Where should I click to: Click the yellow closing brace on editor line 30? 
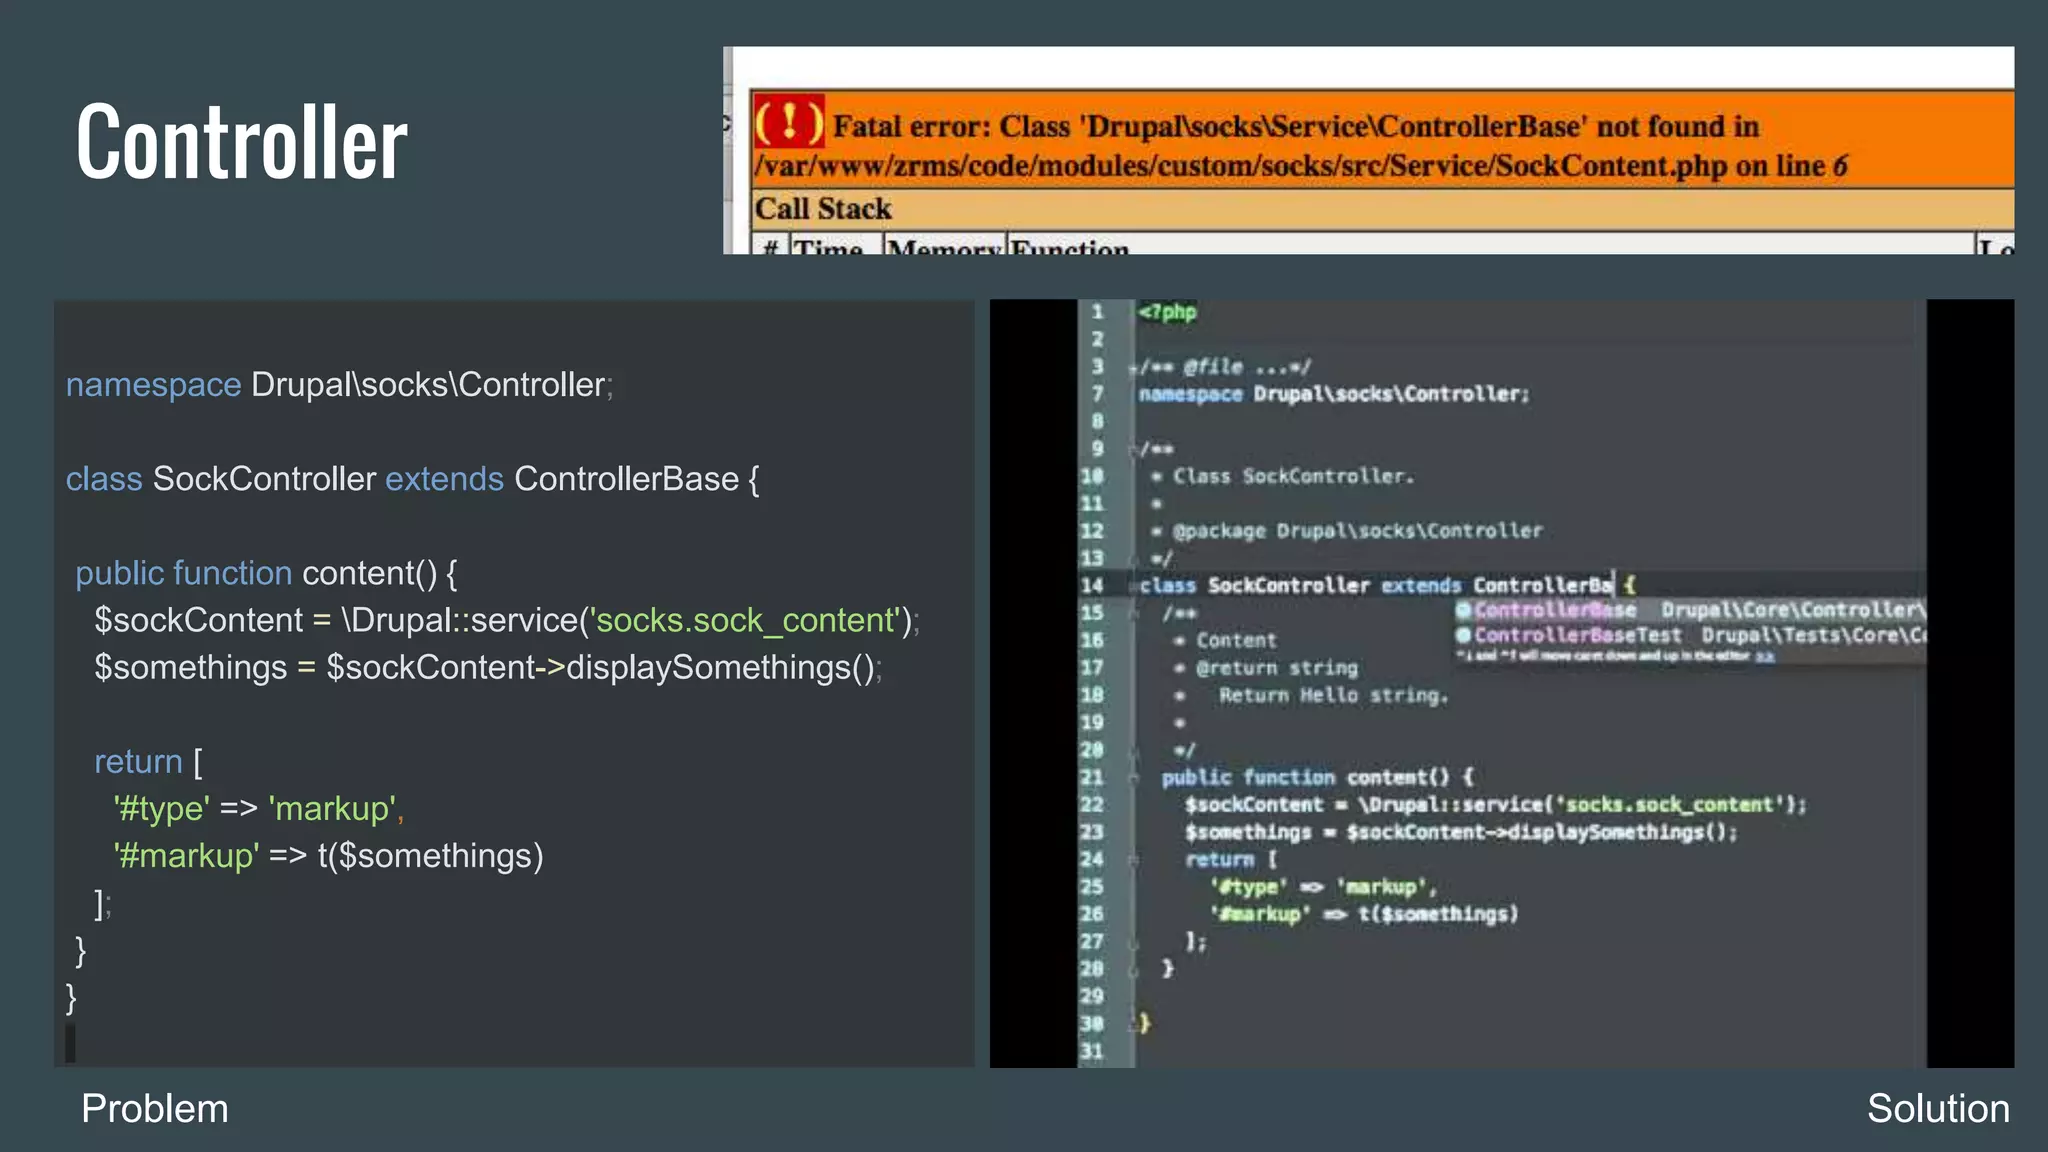coord(1145,1023)
